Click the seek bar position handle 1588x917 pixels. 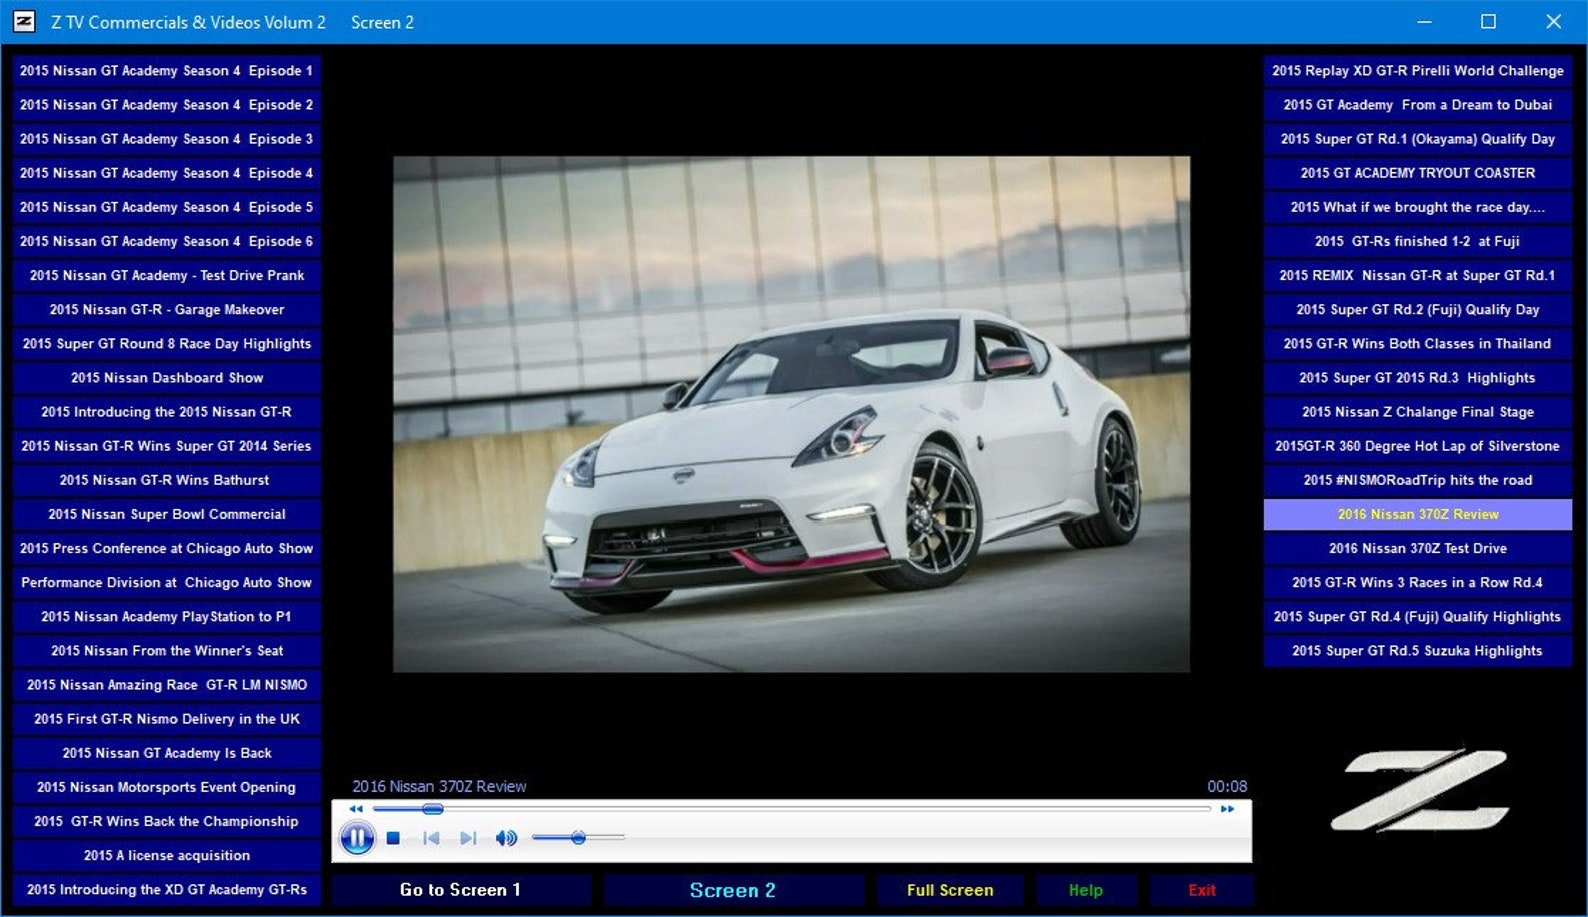tap(432, 809)
